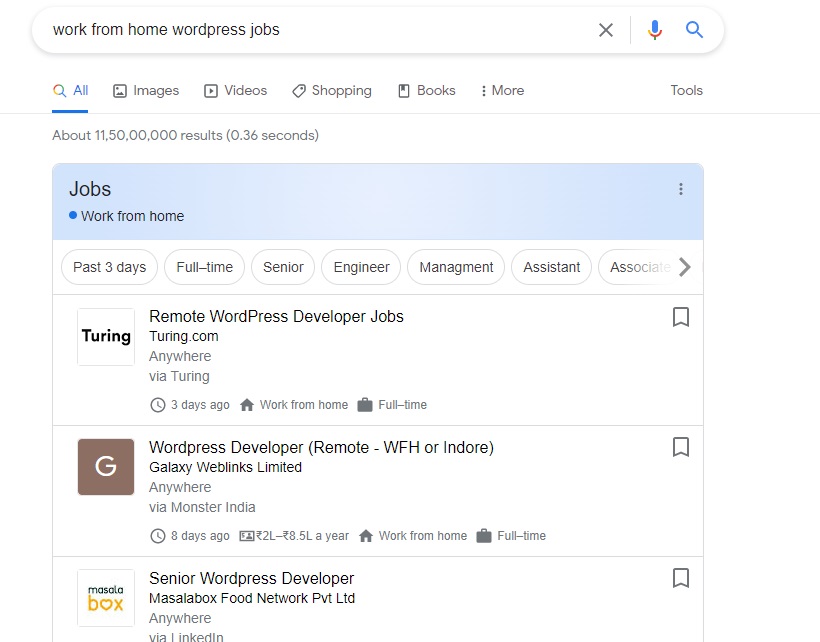The image size is (820, 642).
Task: Click the via Monster India source text
Action: point(202,507)
